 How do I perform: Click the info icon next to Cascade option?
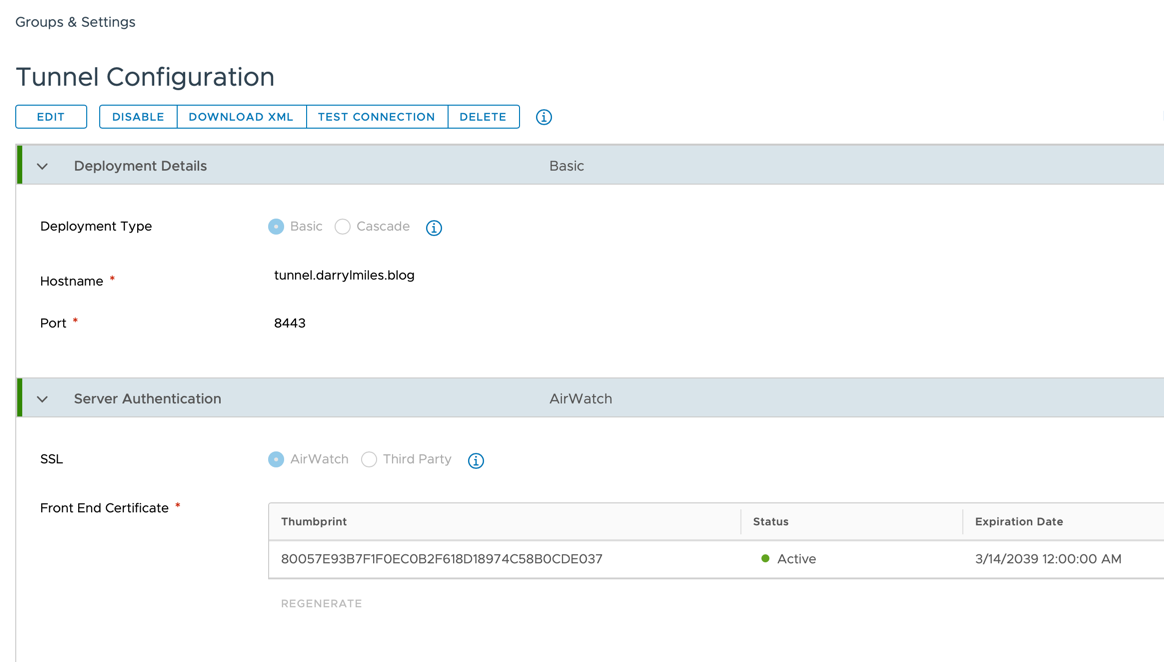click(434, 228)
